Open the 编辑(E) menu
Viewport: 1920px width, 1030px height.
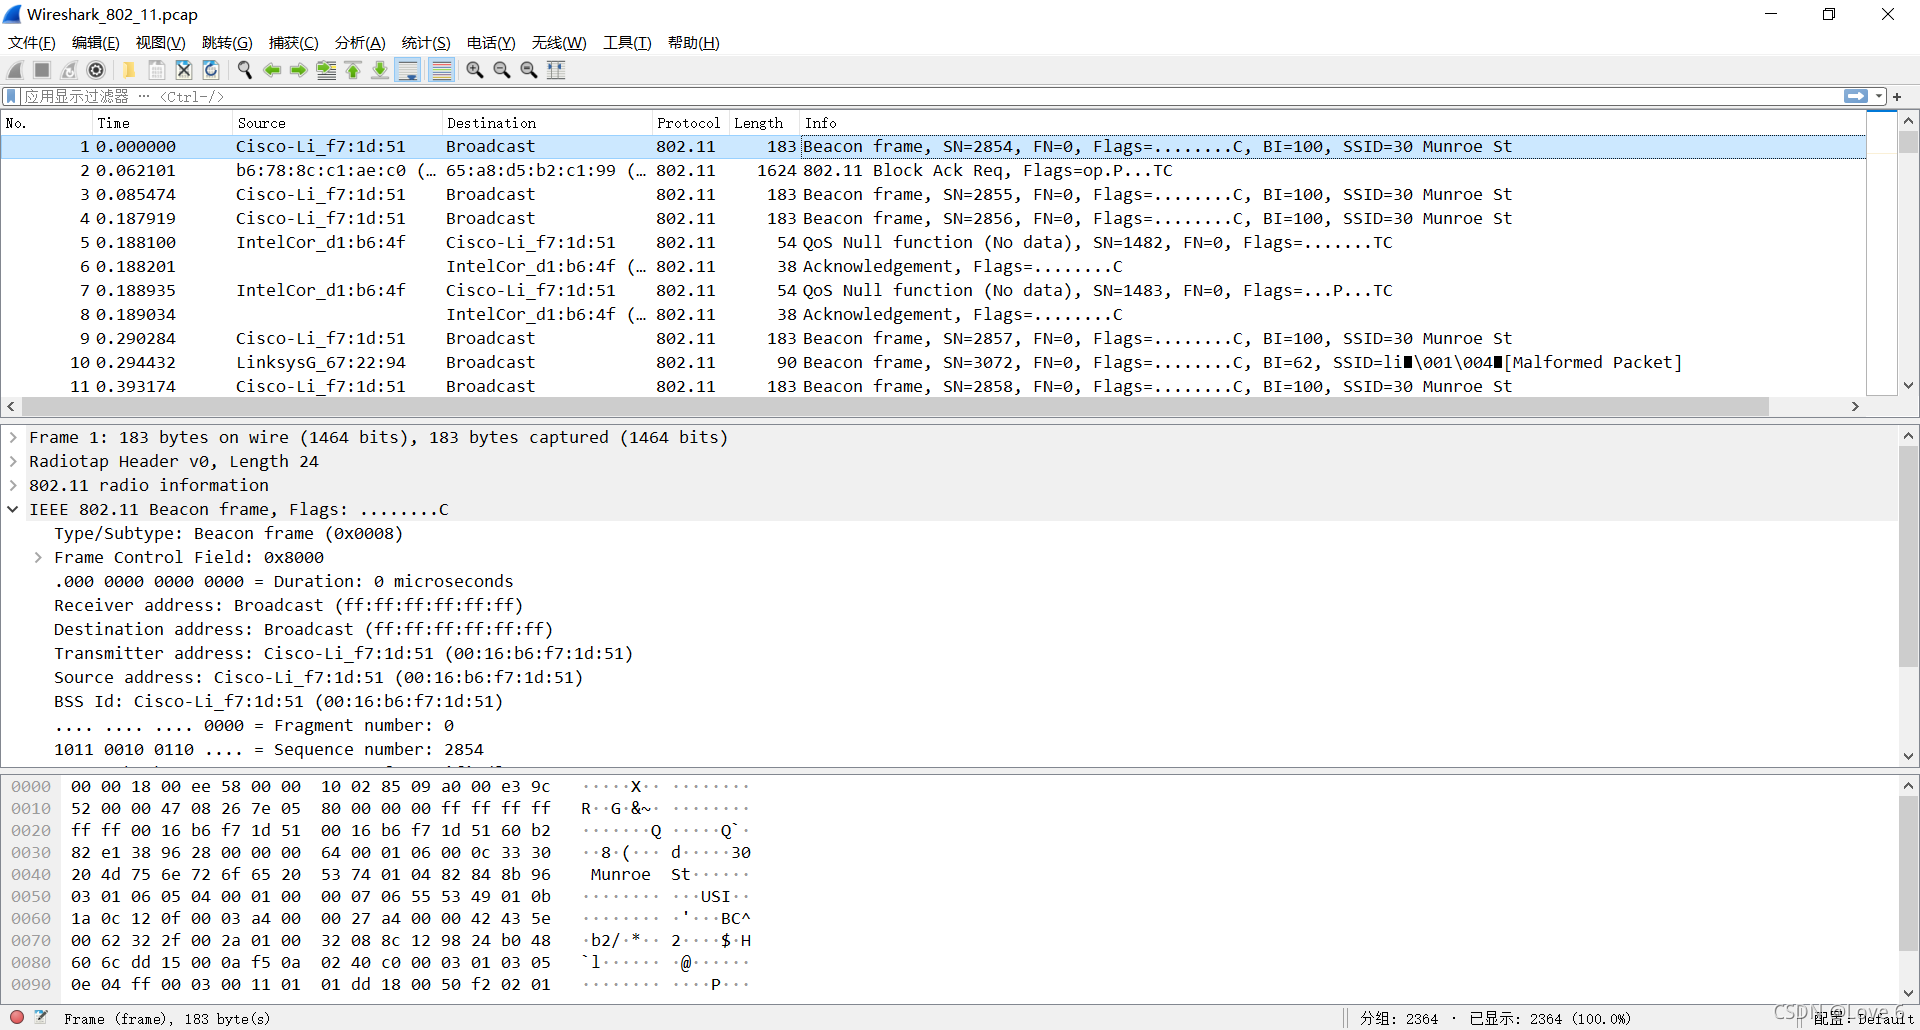pos(96,42)
